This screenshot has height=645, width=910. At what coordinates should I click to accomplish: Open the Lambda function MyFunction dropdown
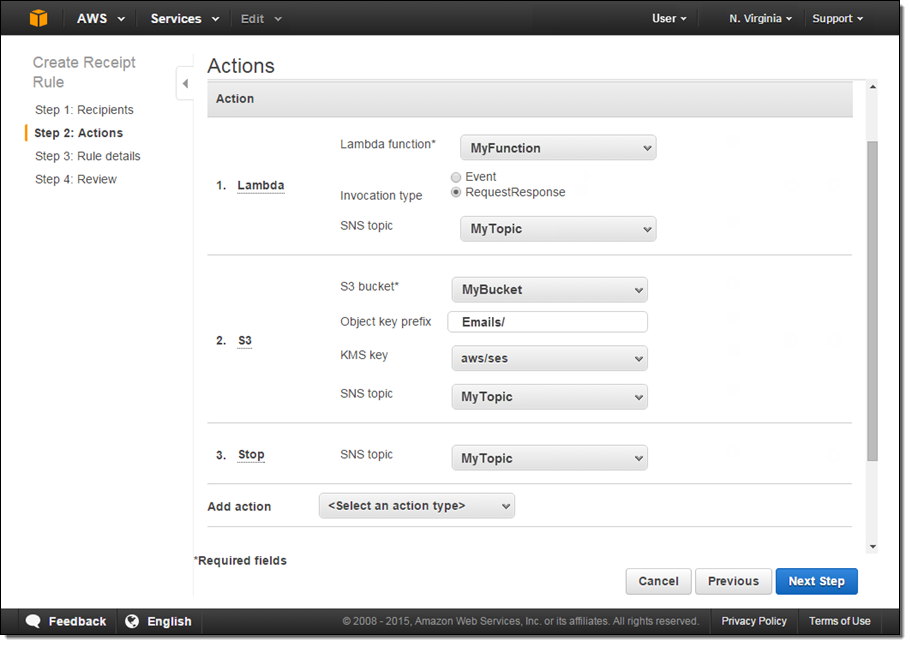click(x=557, y=148)
